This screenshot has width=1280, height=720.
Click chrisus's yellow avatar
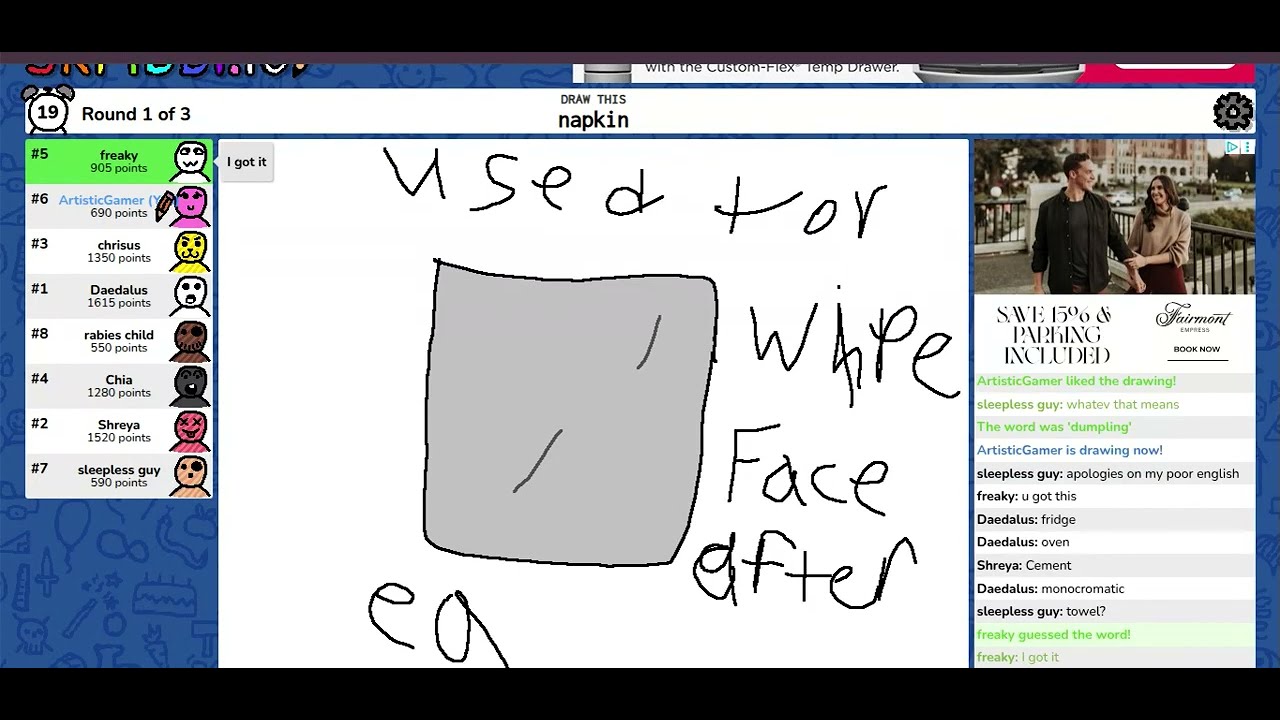(190, 250)
